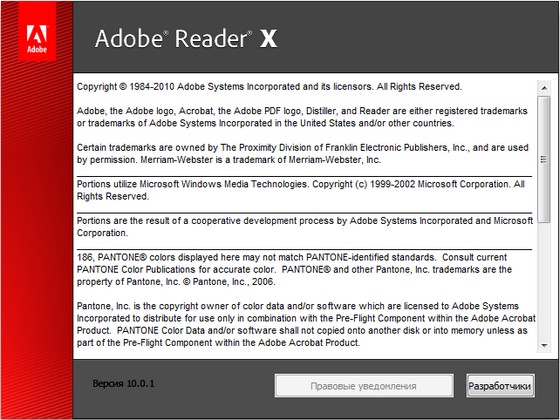Click the Правовые уведомления button
This screenshot has height=420, width=560.
pos(364,386)
